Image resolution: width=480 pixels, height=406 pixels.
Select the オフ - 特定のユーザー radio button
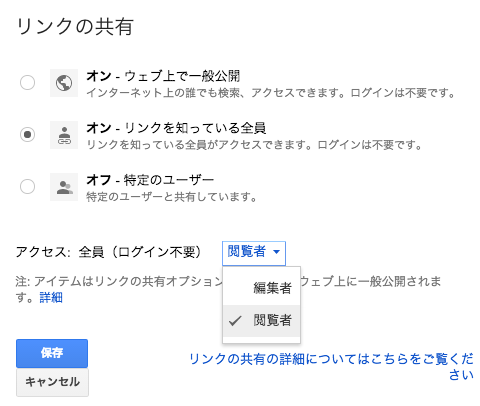[27, 186]
